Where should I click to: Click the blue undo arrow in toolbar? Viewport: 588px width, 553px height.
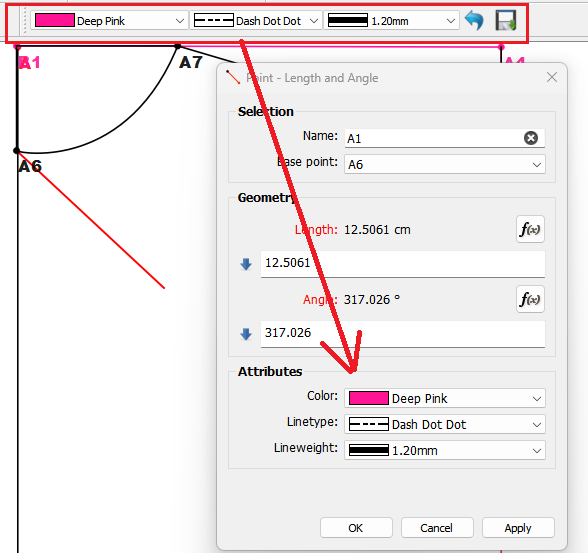click(x=474, y=20)
